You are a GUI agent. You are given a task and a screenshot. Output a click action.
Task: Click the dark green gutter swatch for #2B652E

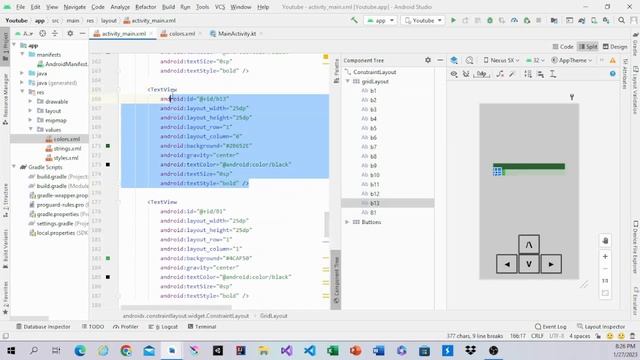tap(108, 146)
